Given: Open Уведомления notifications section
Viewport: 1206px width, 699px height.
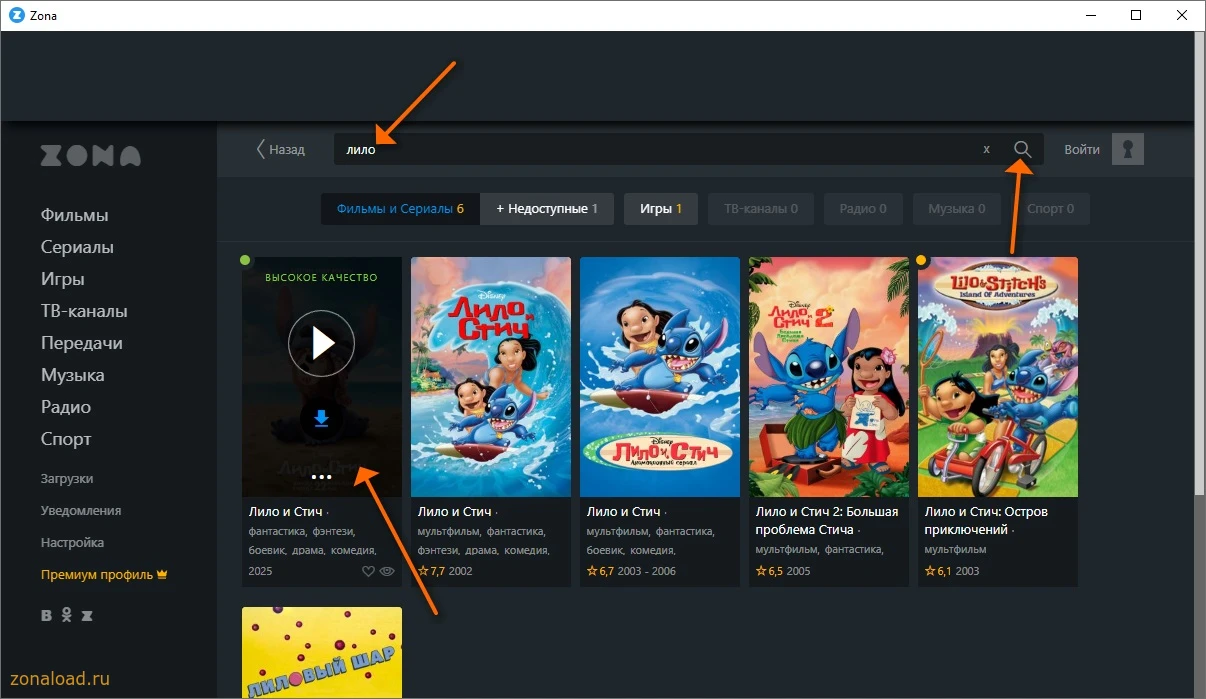Looking at the screenshot, I should coord(81,510).
